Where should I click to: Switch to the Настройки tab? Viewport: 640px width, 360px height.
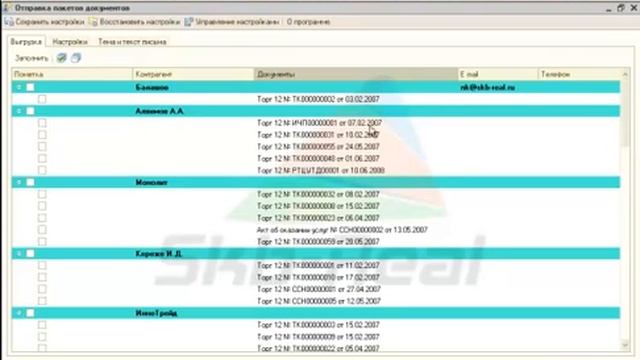point(70,42)
